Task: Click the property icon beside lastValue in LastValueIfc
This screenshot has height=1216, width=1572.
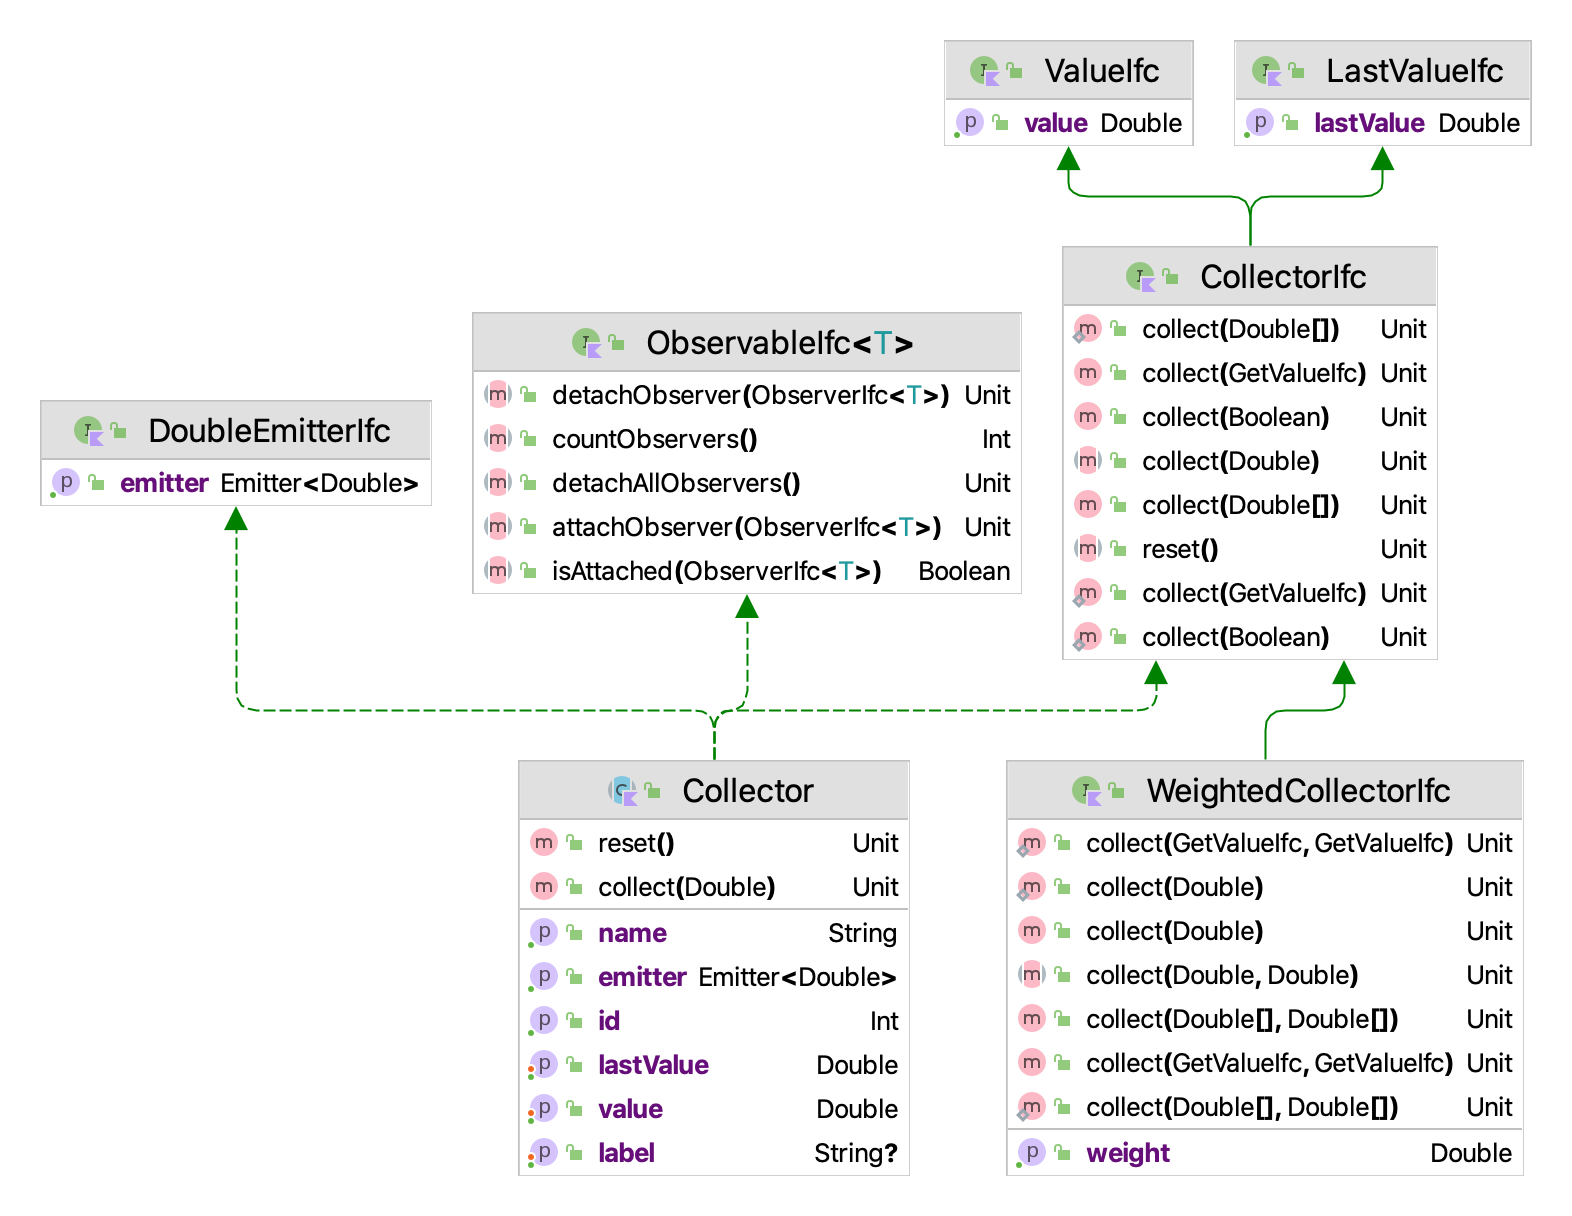Action: click(x=1259, y=123)
